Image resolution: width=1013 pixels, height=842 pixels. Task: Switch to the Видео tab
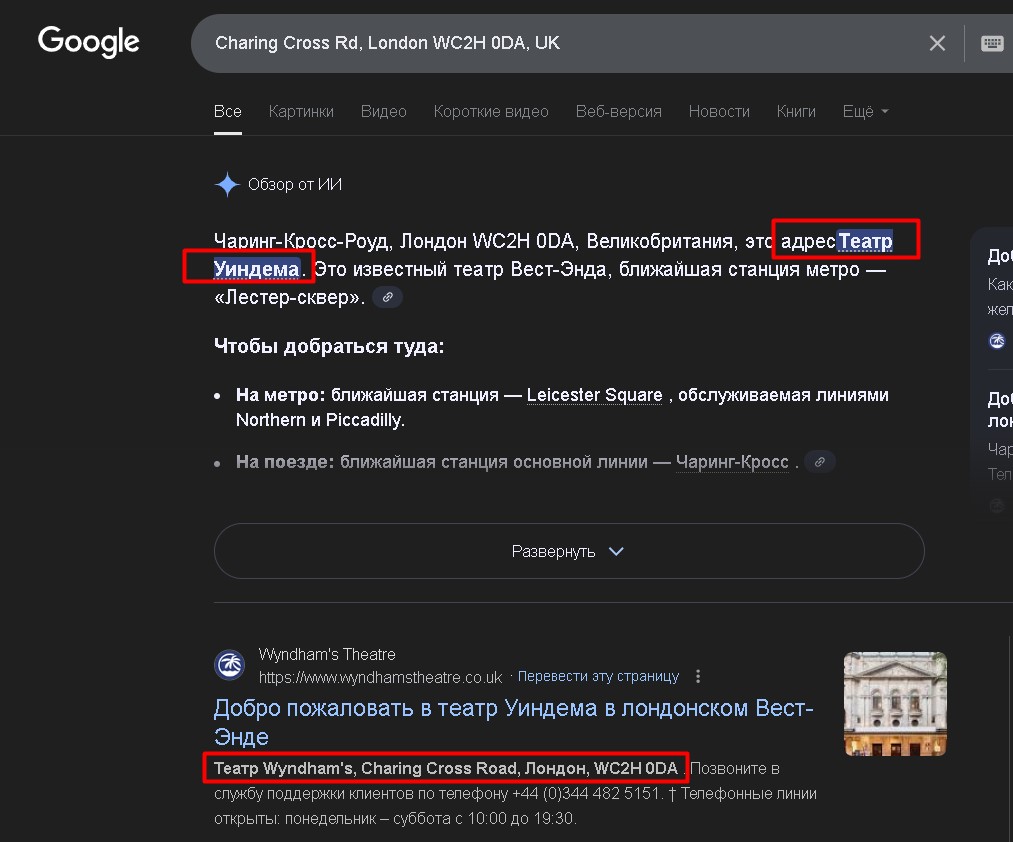[x=384, y=111]
